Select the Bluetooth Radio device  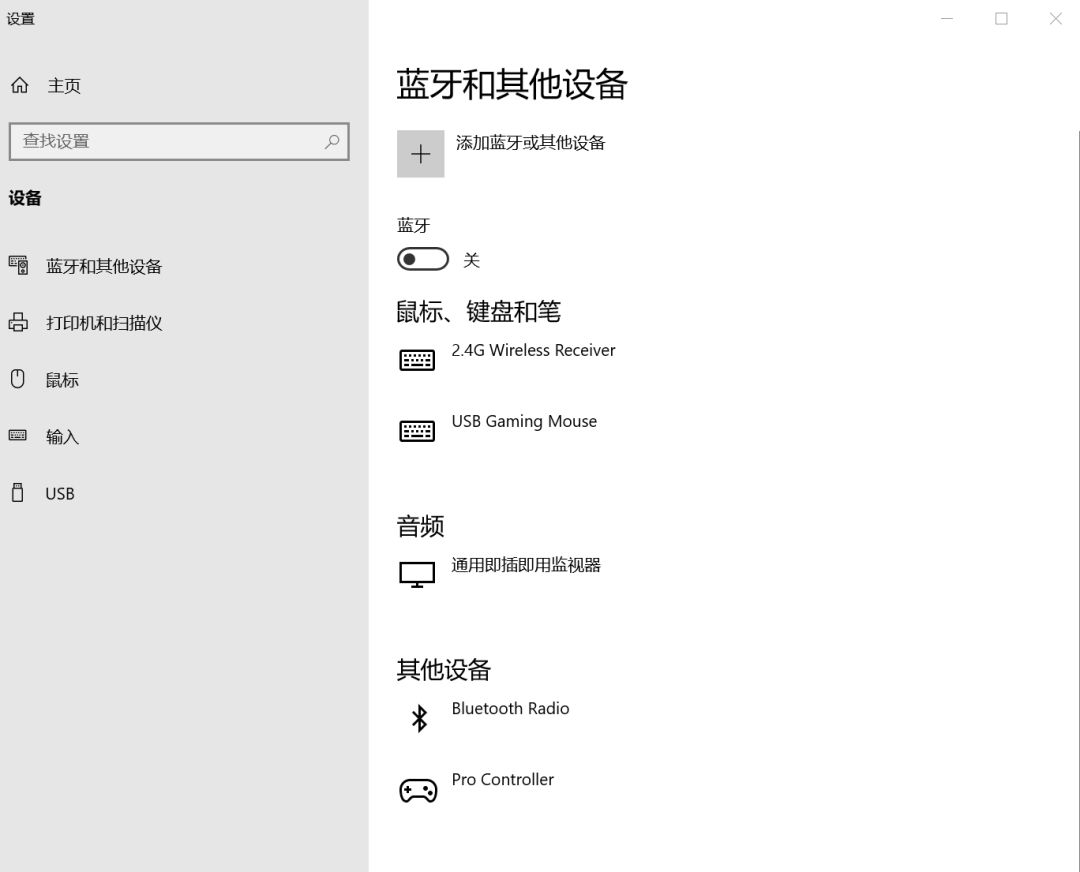click(510, 708)
